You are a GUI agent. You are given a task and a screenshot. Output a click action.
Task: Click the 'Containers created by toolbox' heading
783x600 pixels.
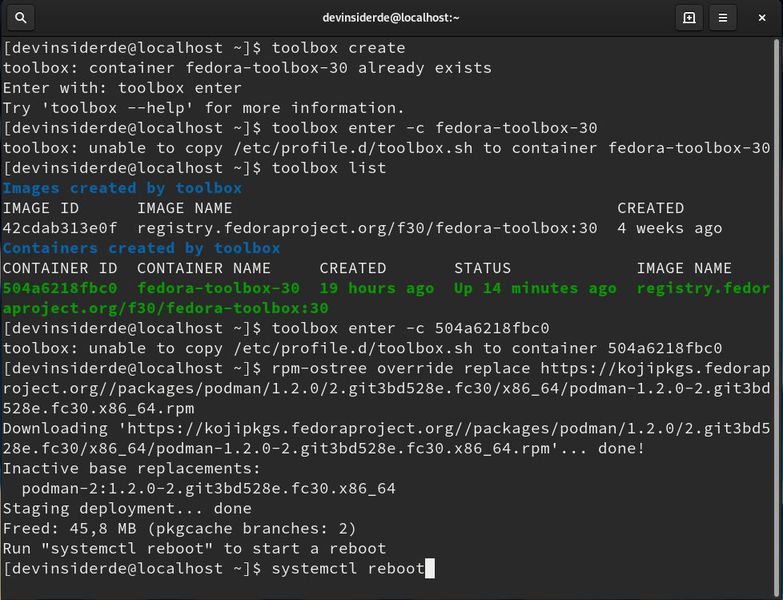pos(141,248)
